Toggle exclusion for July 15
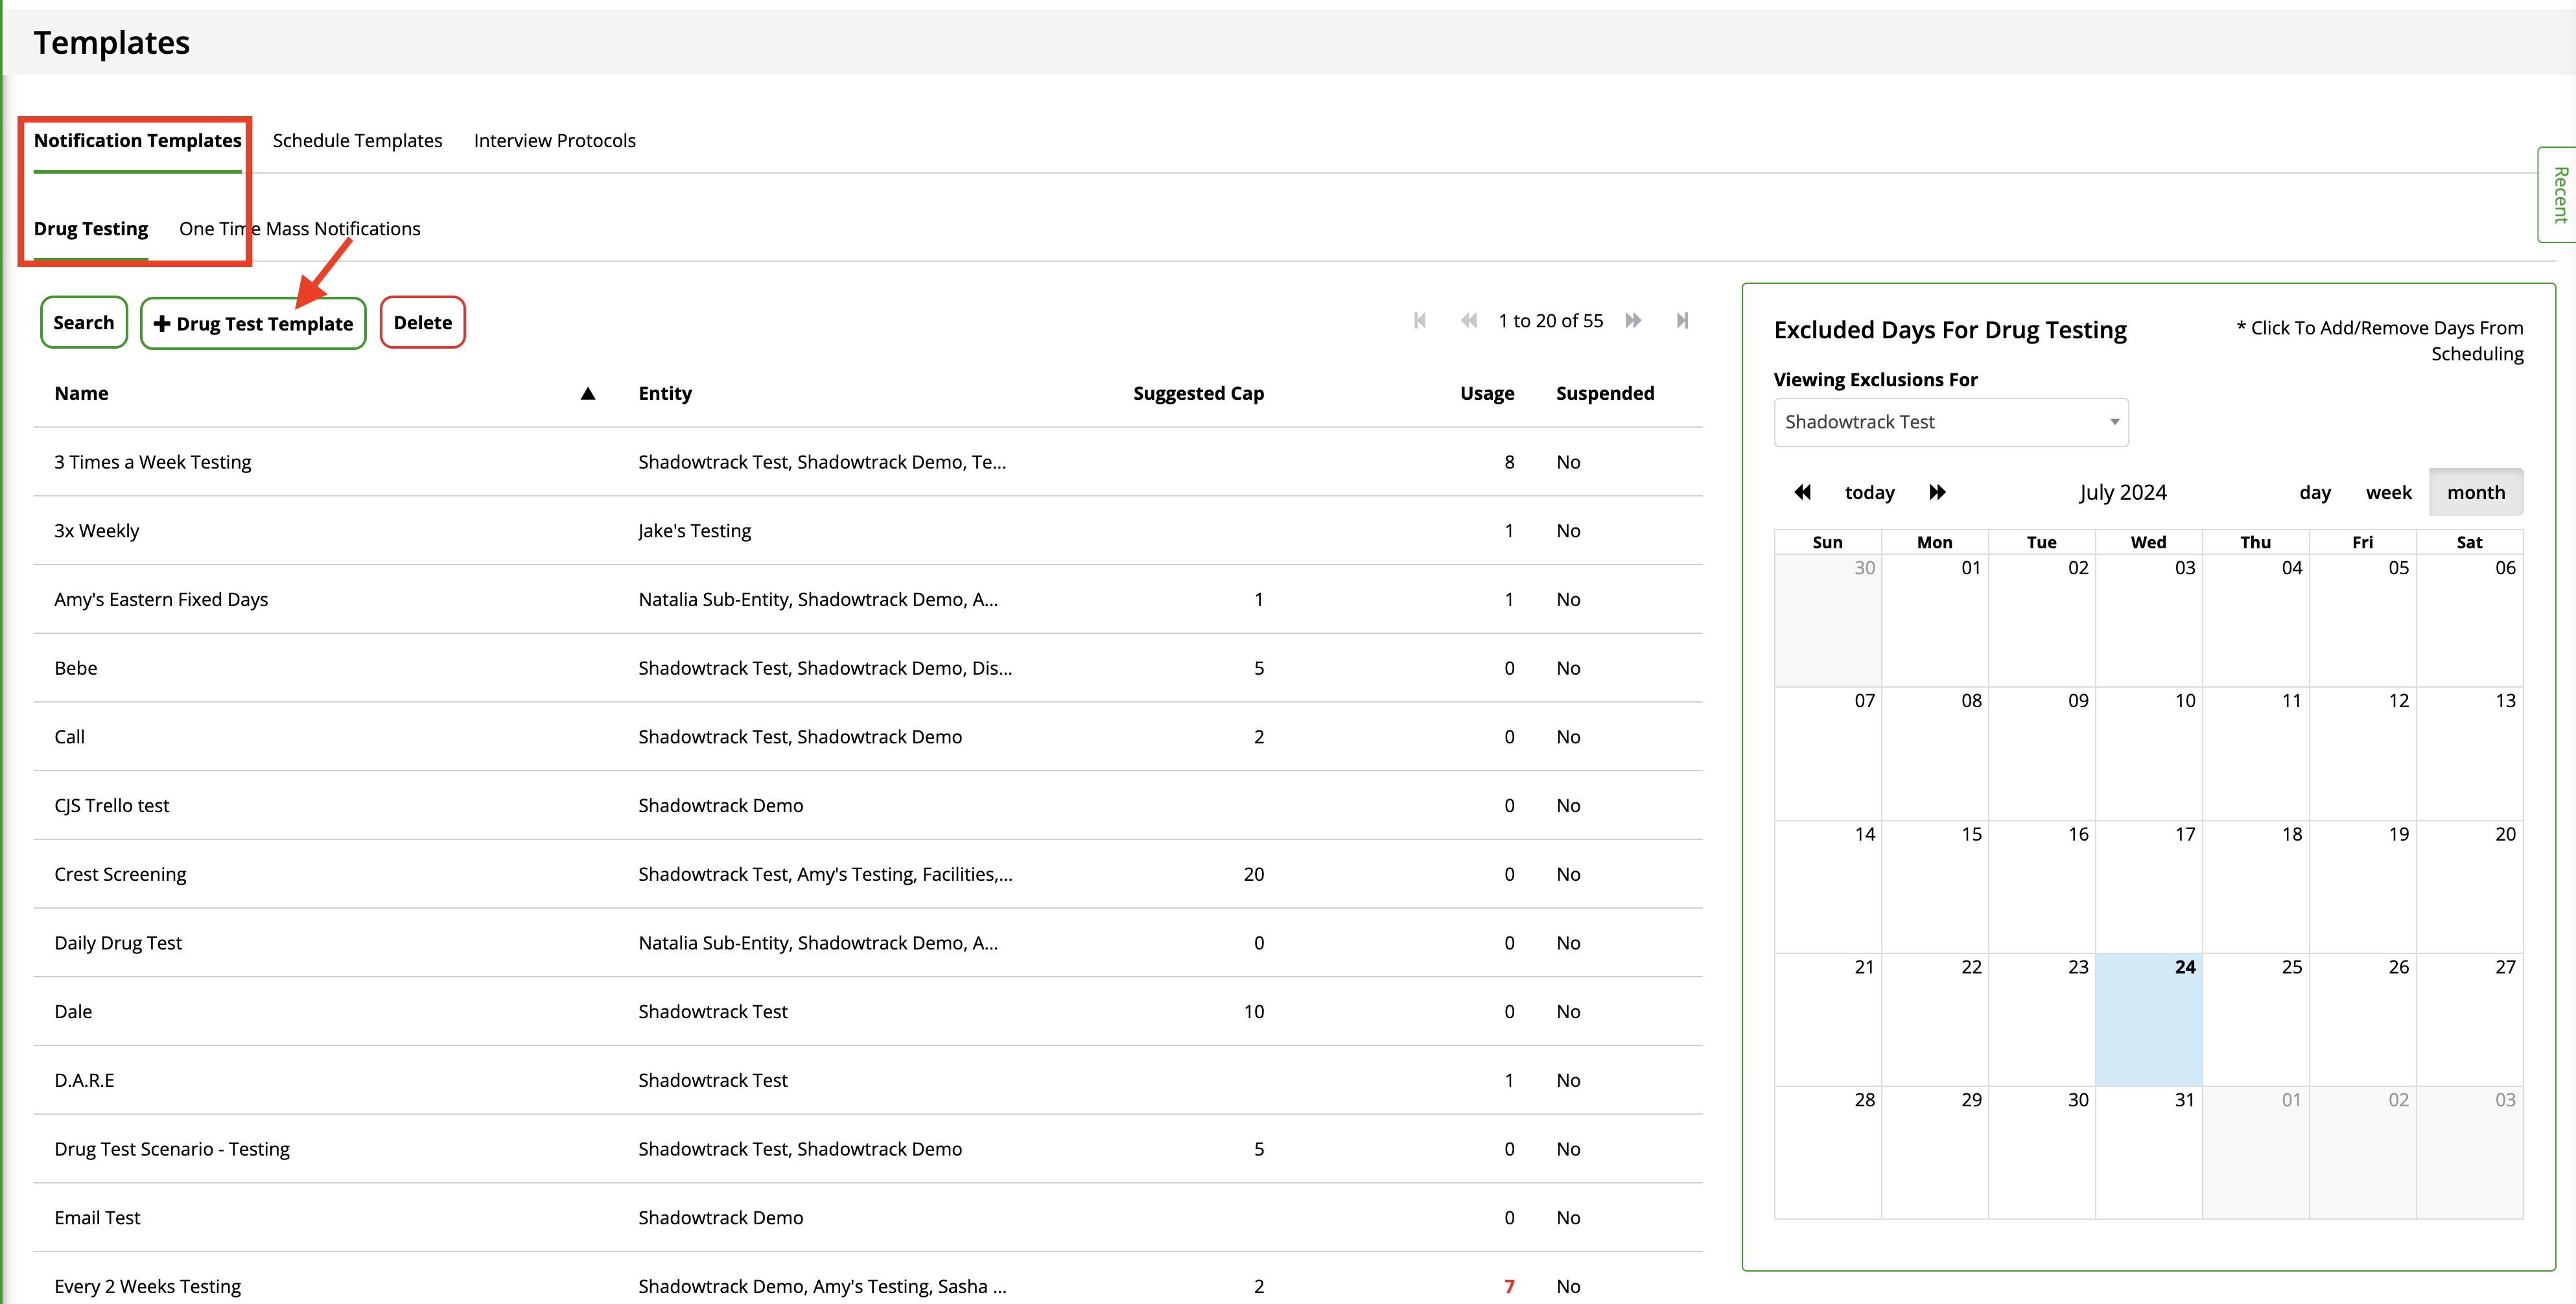 pyautogui.click(x=1934, y=886)
